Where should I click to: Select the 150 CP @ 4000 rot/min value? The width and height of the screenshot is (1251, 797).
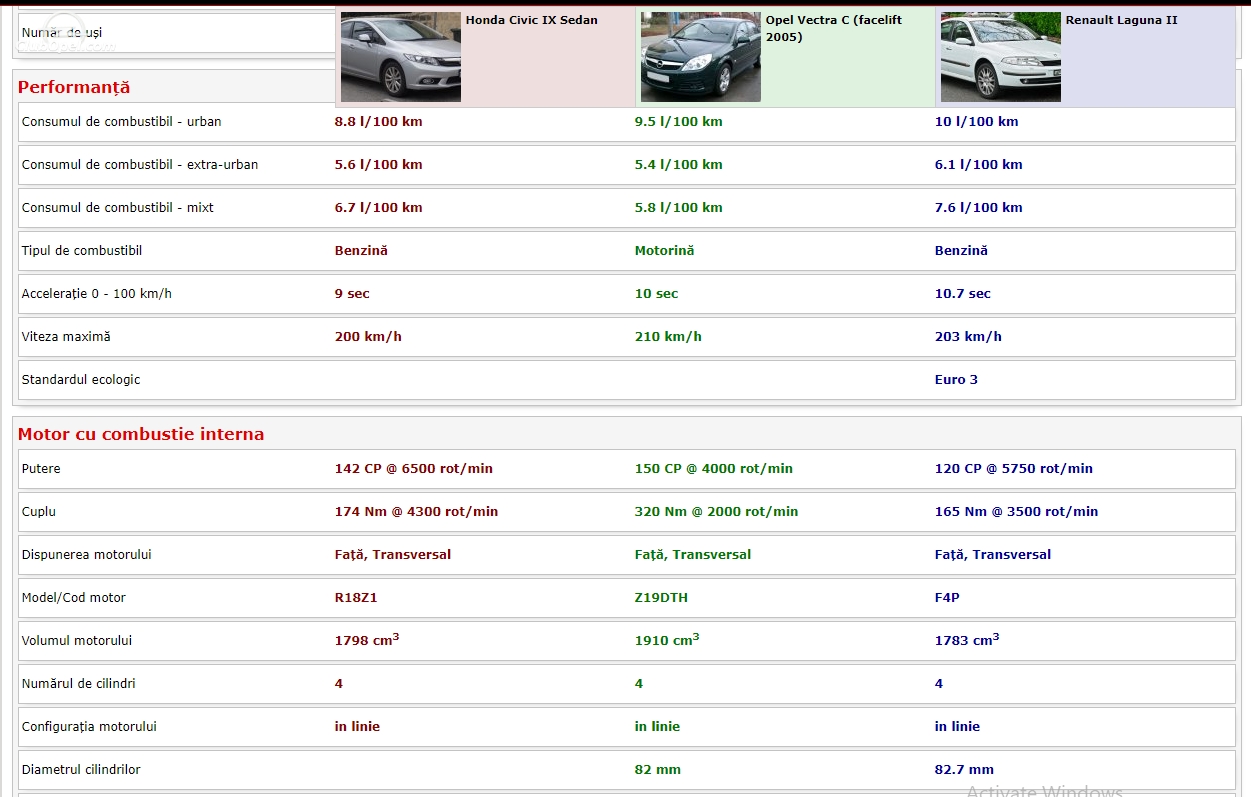coord(714,469)
